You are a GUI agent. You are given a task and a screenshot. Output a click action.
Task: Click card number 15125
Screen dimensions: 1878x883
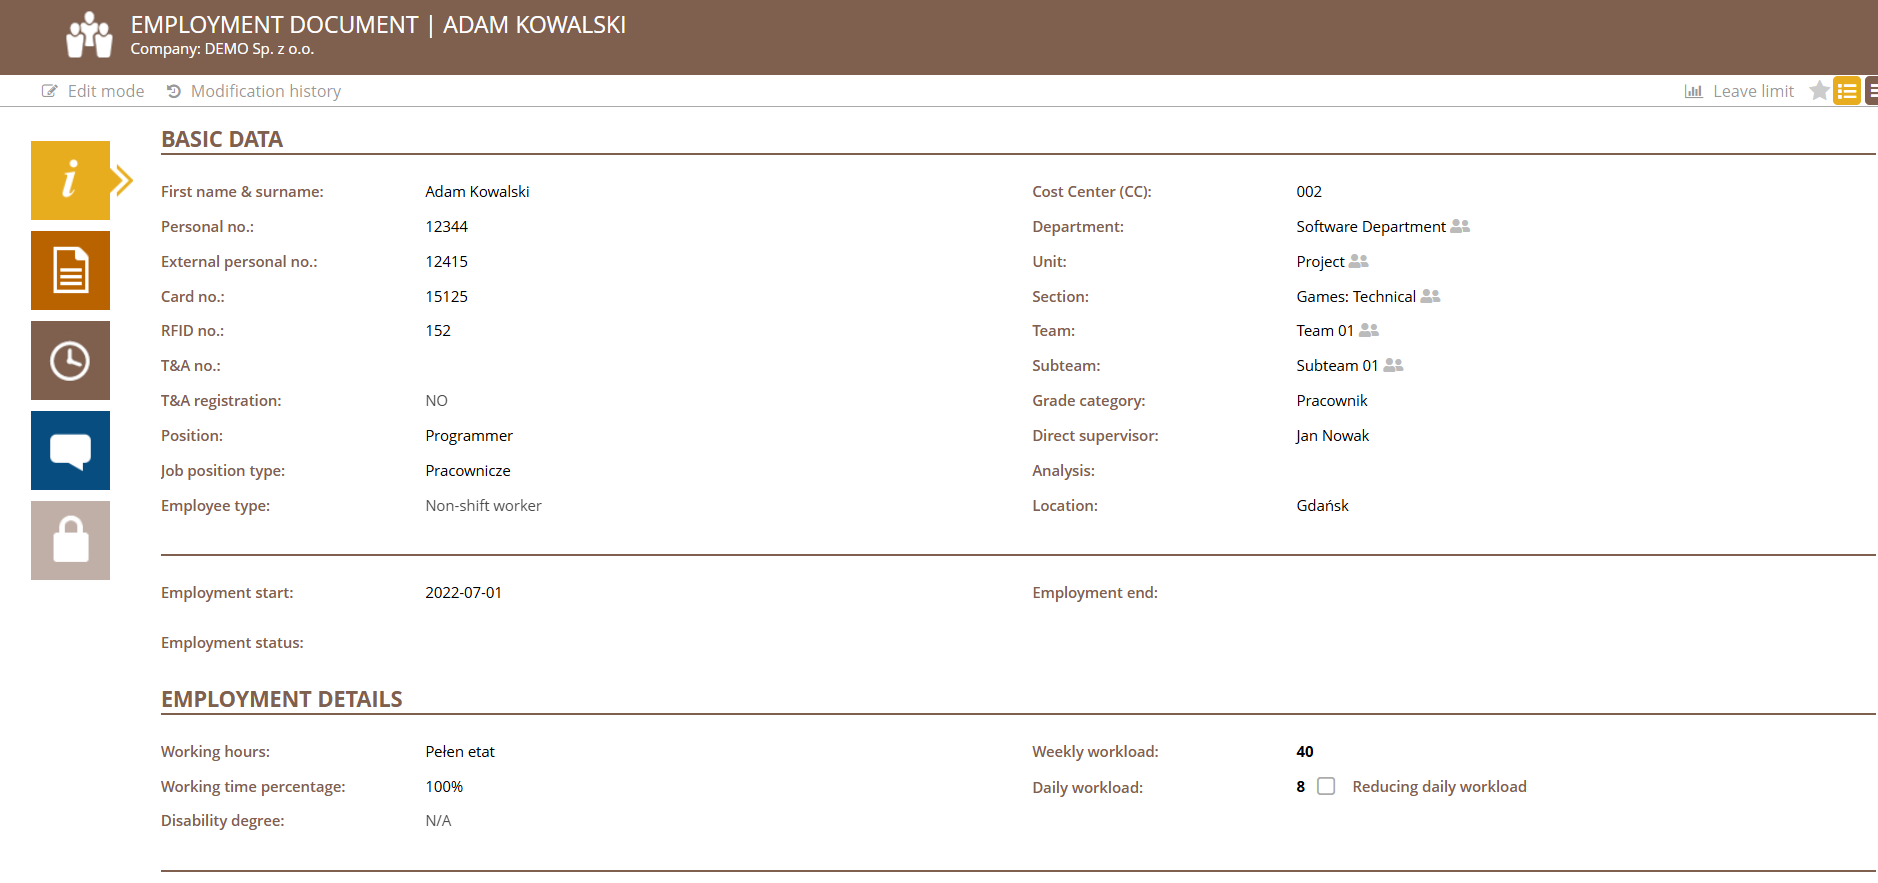point(446,296)
